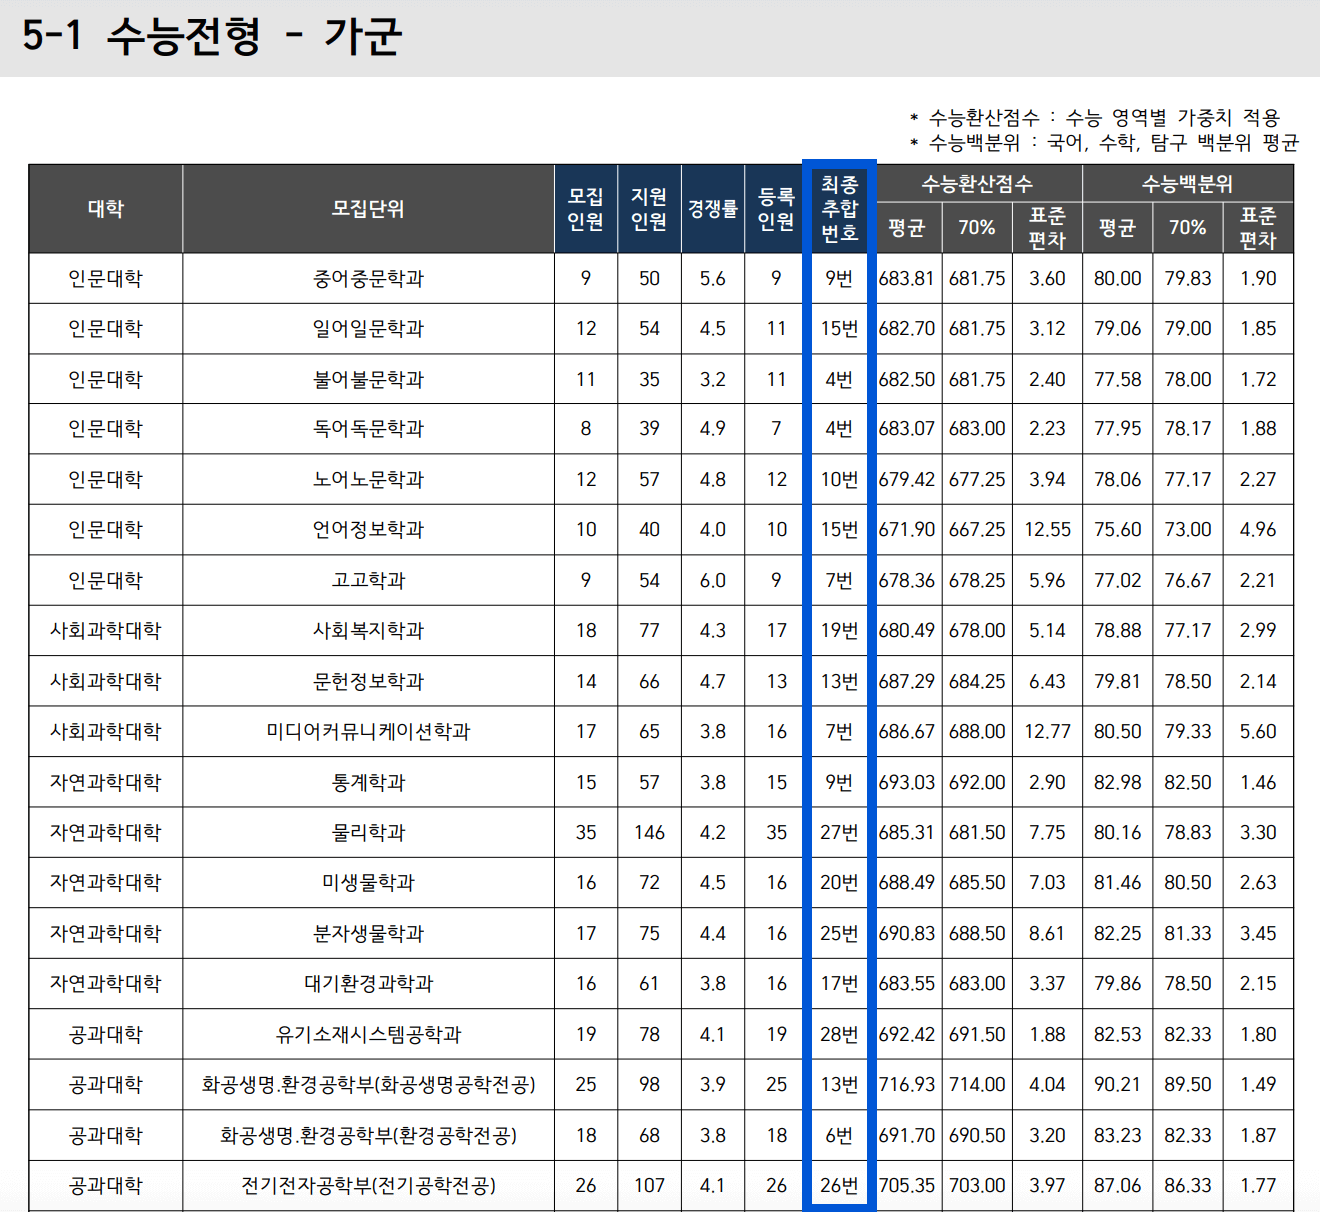Click the 표준편차 subheader under 수능백분위
Viewport: 1320px width, 1212px height.
click(1257, 228)
